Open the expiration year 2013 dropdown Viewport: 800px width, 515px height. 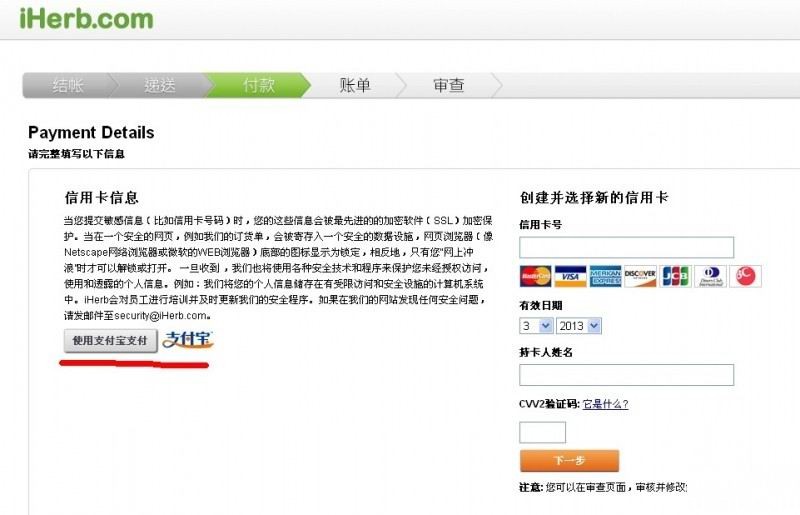point(579,326)
